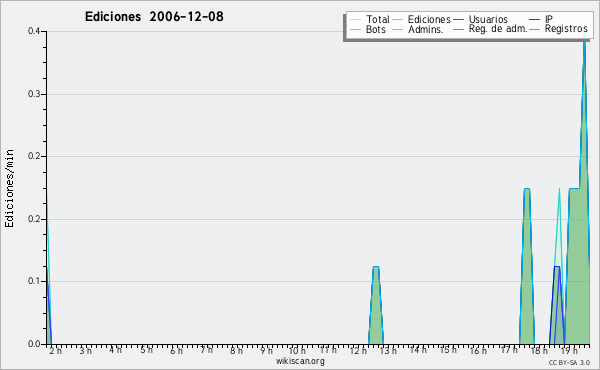Click the "12 h" x-axis label
The width and height of the screenshot is (600, 370).
[x=358, y=350]
